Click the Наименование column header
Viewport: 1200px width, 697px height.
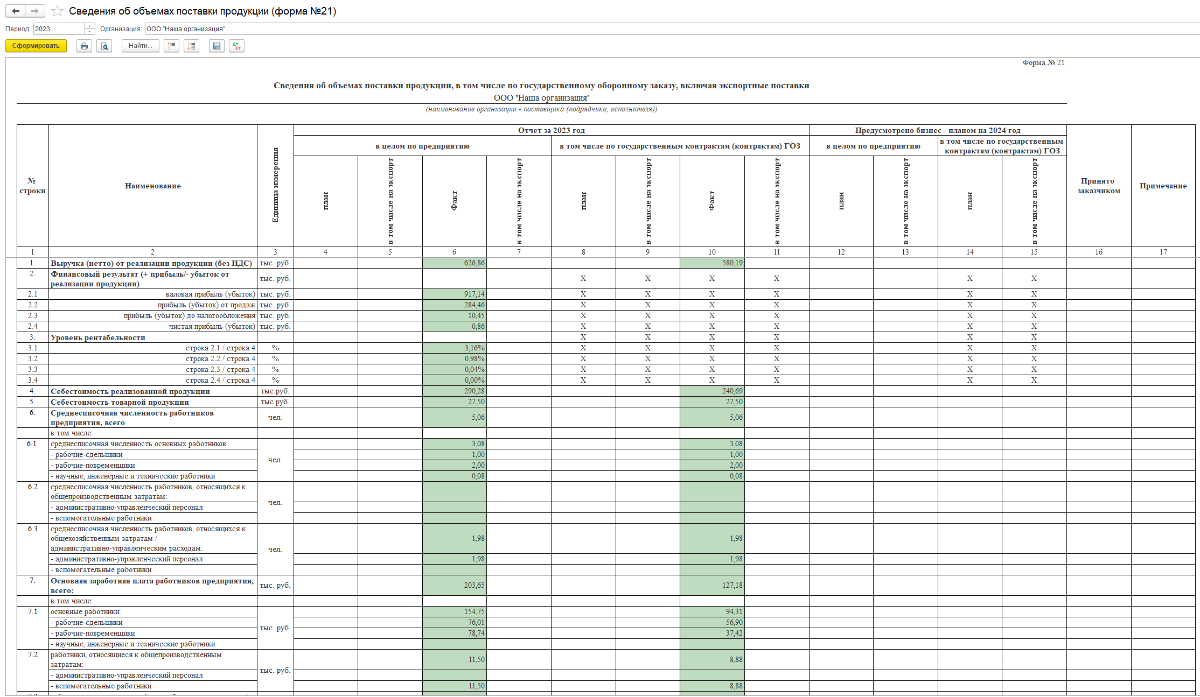pos(153,186)
